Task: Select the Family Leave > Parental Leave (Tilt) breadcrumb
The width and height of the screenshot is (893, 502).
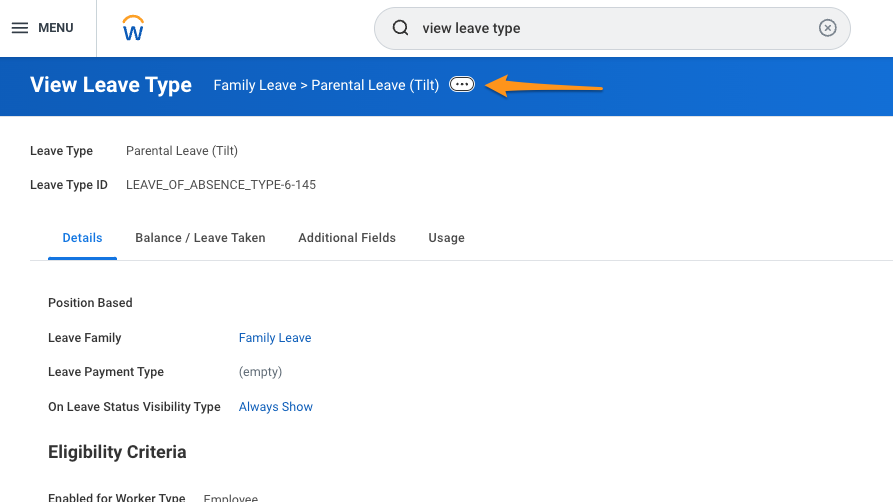Action: point(326,85)
